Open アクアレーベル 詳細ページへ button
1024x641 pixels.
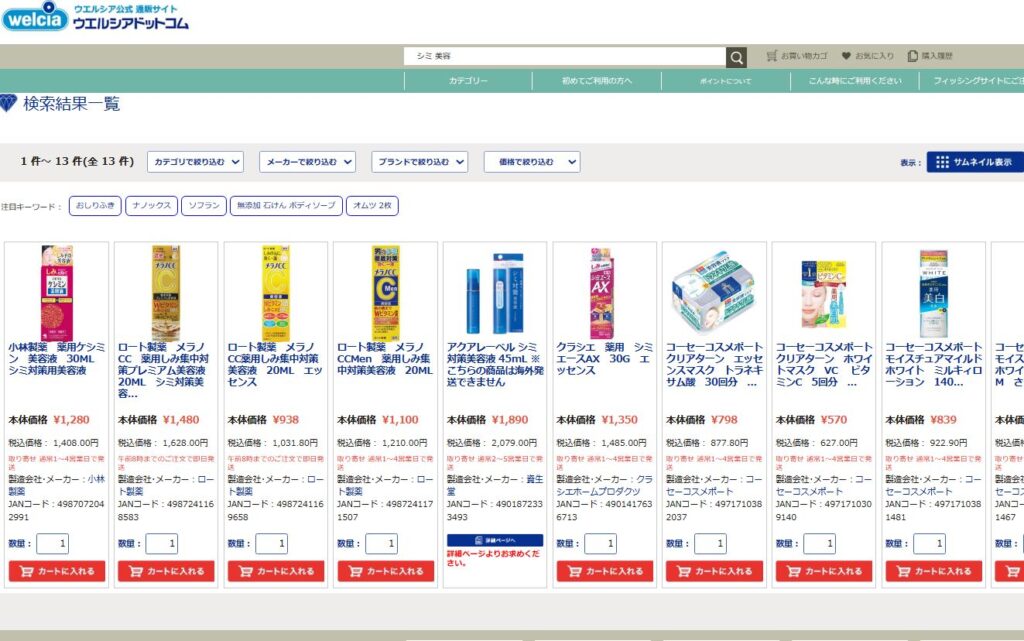coord(495,540)
